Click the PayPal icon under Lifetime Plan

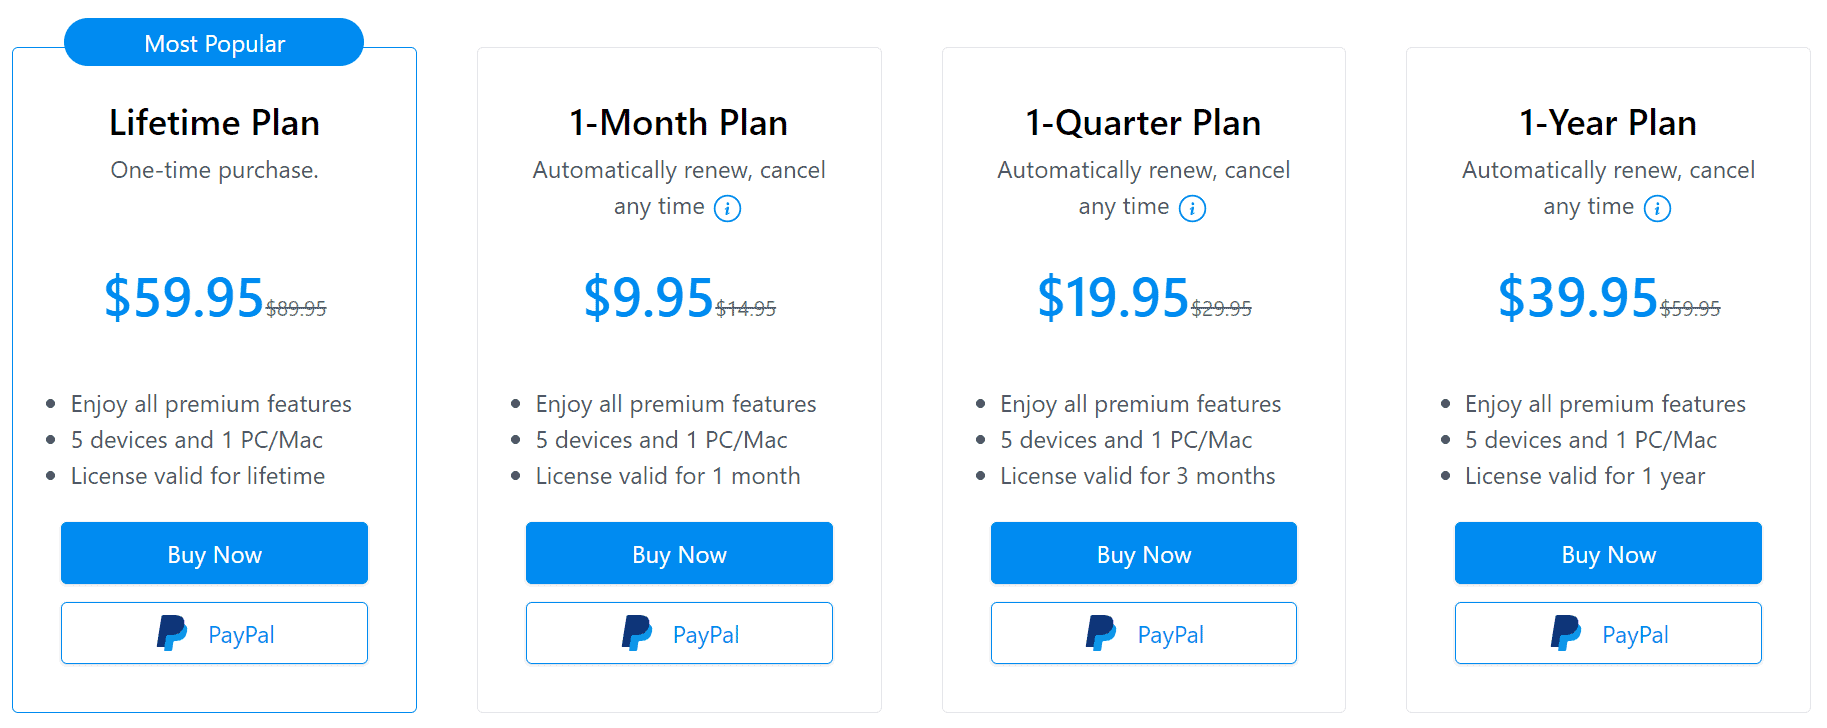(171, 632)
